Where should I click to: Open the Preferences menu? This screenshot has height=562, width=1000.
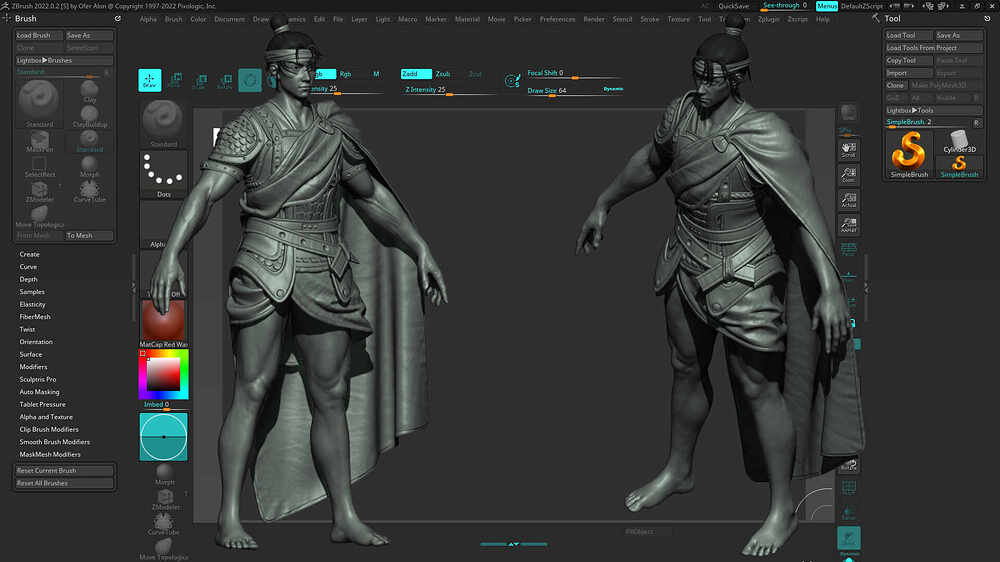pyautogui.click(x=557, y=19)
